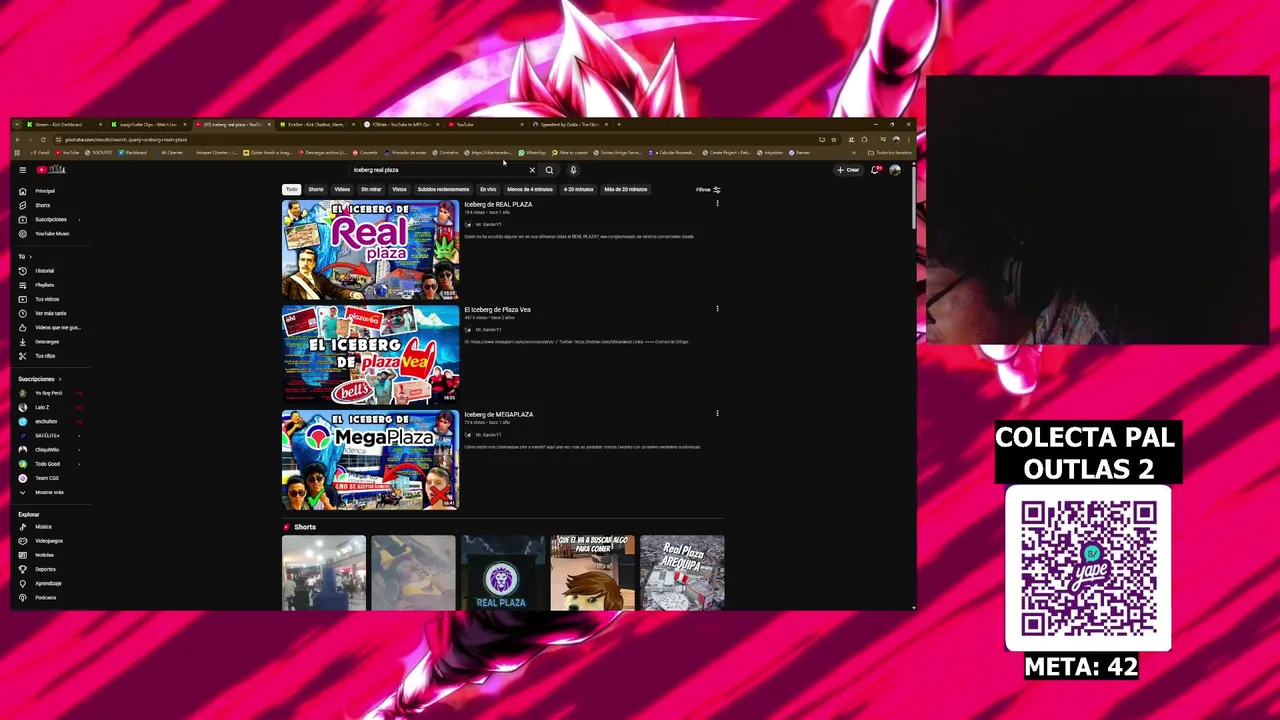Screen dimensions: 1280x720
Task: Open the browser extensions puzzle icon
Action: pos(864,139)
